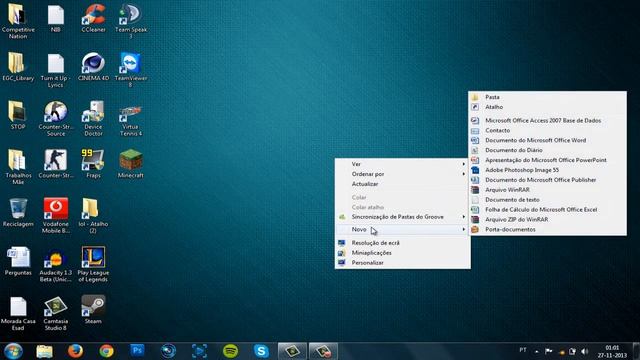Create a new Pasta
The image size is (640, 360).
(x=547, y=97)
